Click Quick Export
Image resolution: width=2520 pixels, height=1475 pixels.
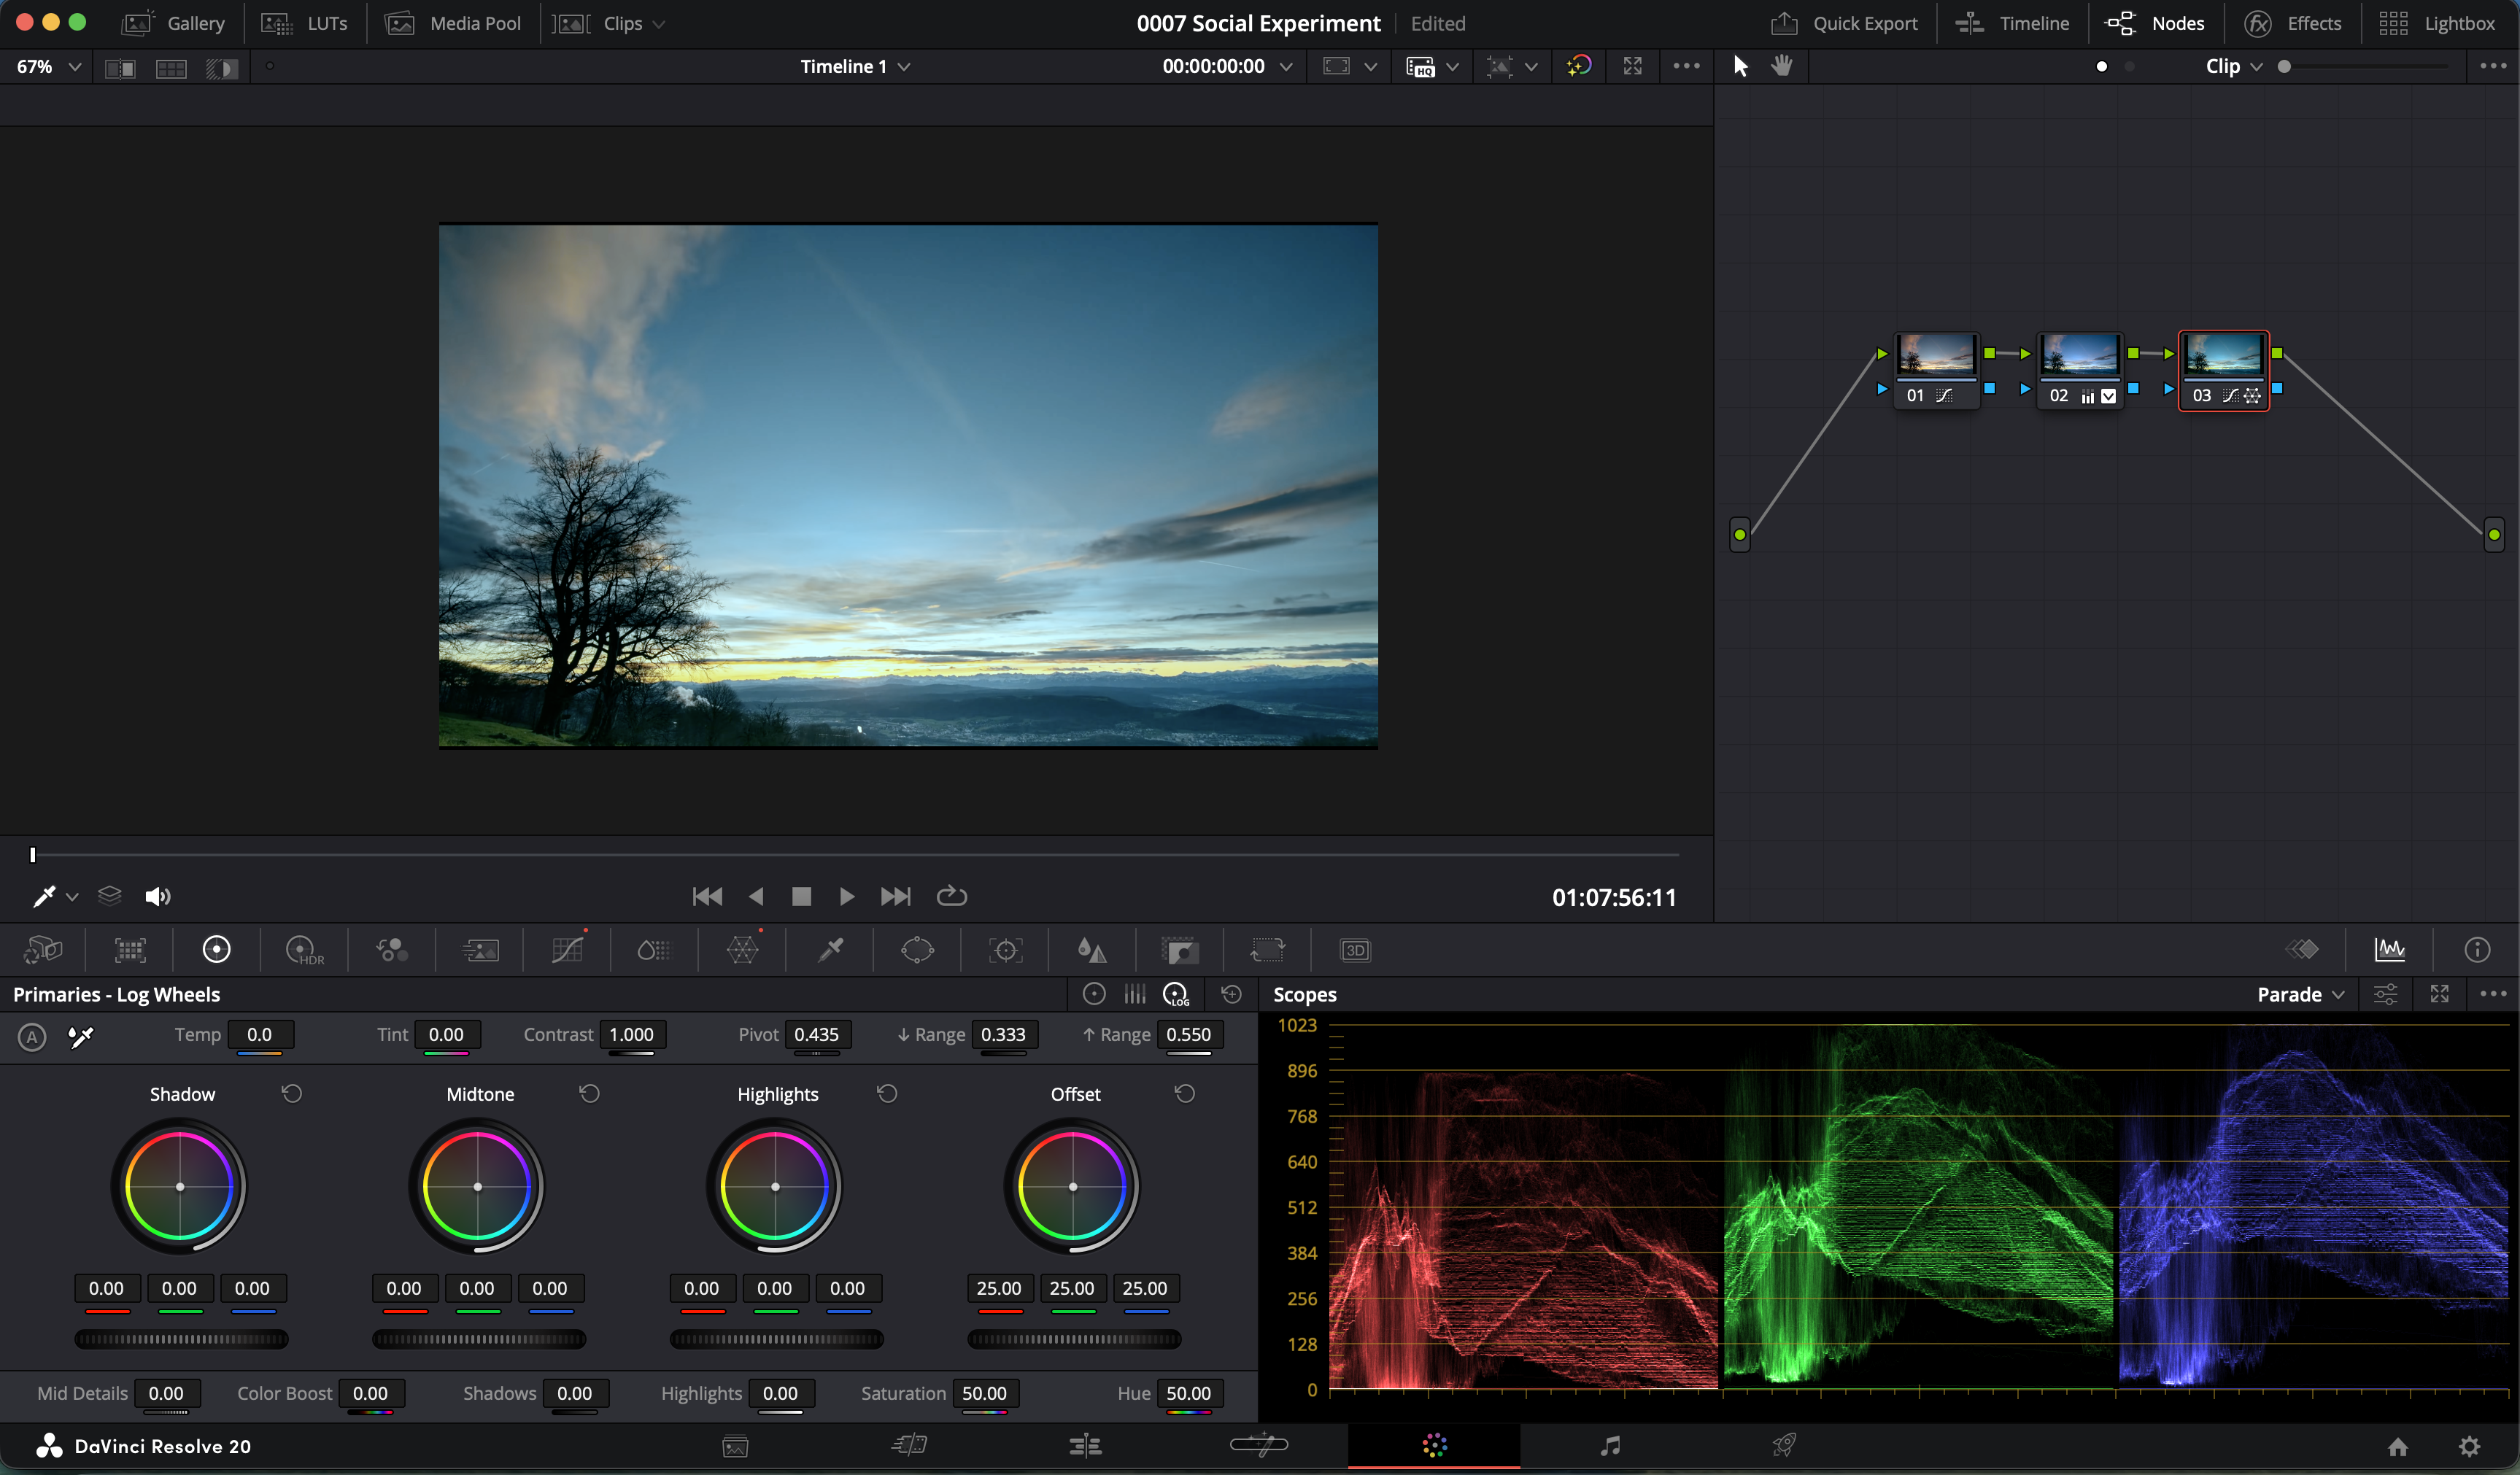1844,23
